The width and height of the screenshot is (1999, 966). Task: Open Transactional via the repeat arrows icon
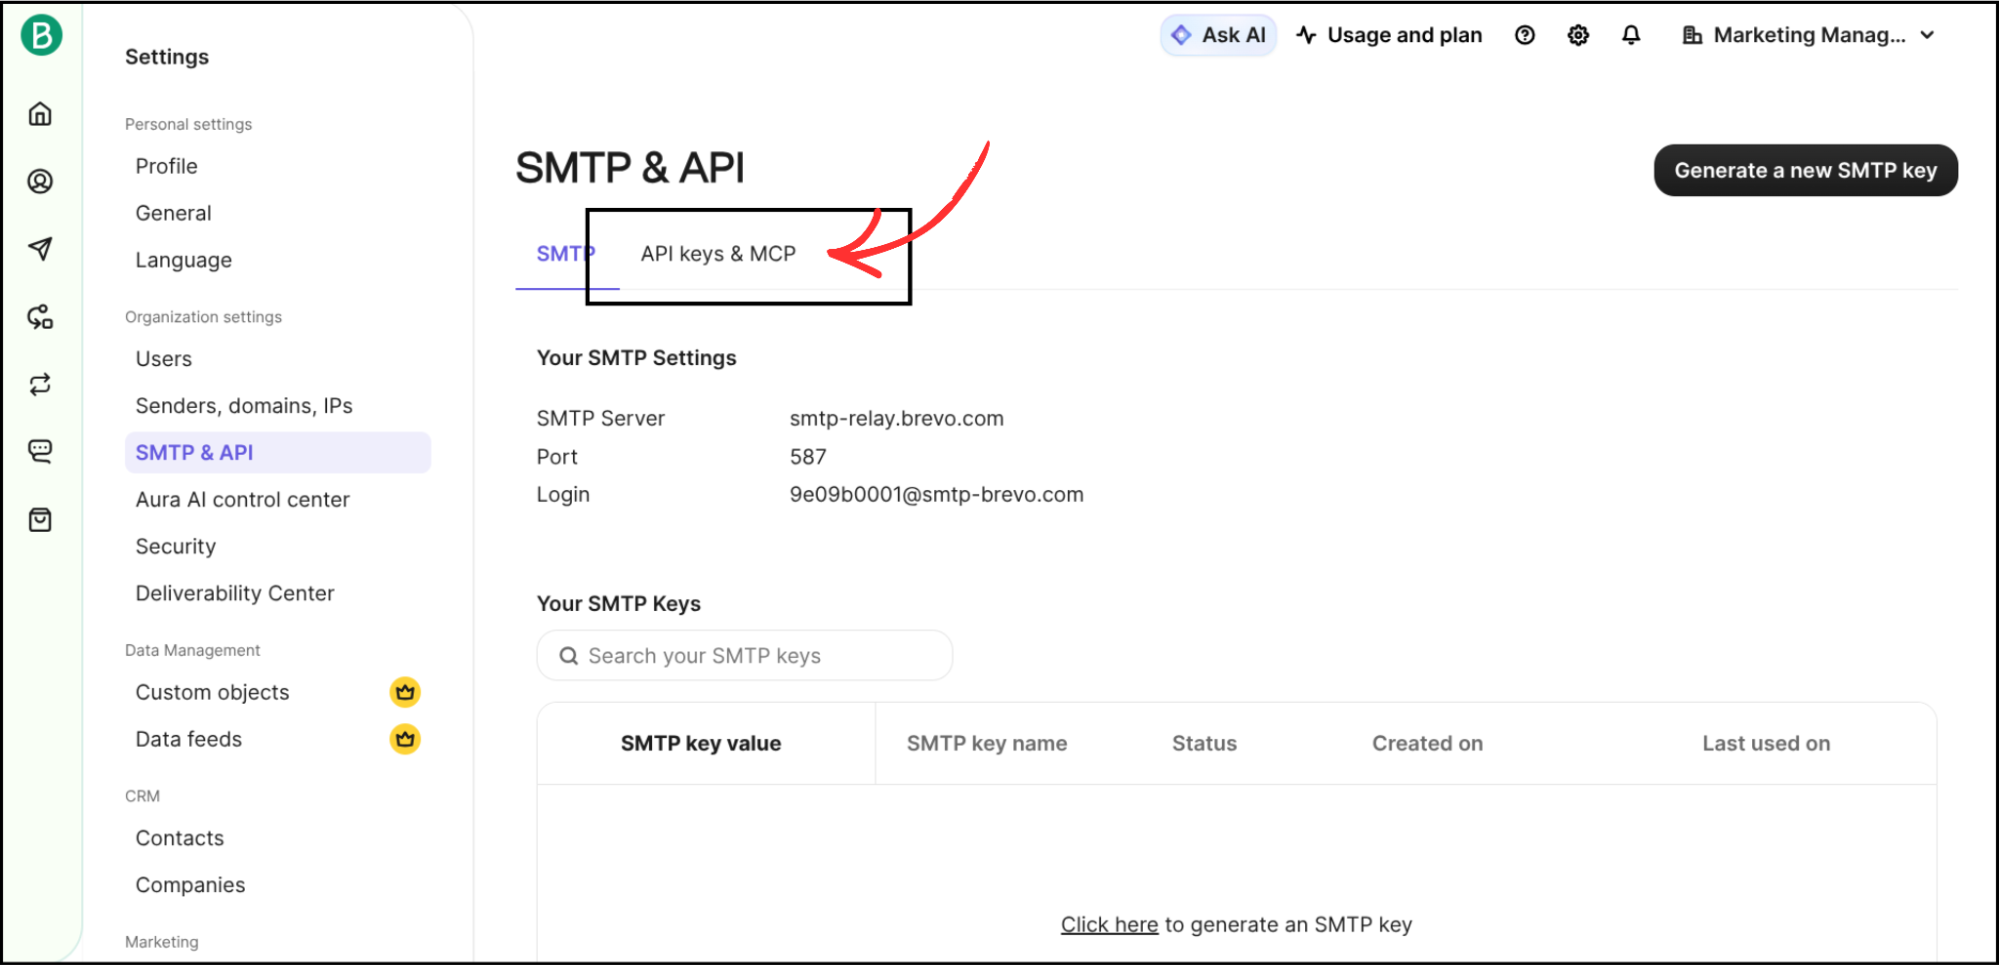39,384
